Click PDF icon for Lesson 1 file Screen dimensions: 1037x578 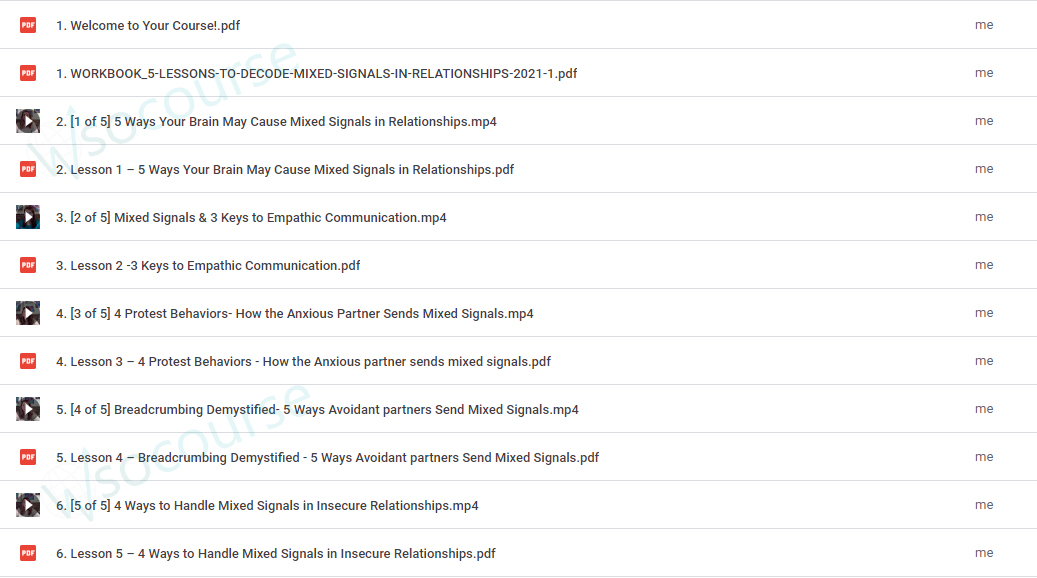tap(28, 169)
